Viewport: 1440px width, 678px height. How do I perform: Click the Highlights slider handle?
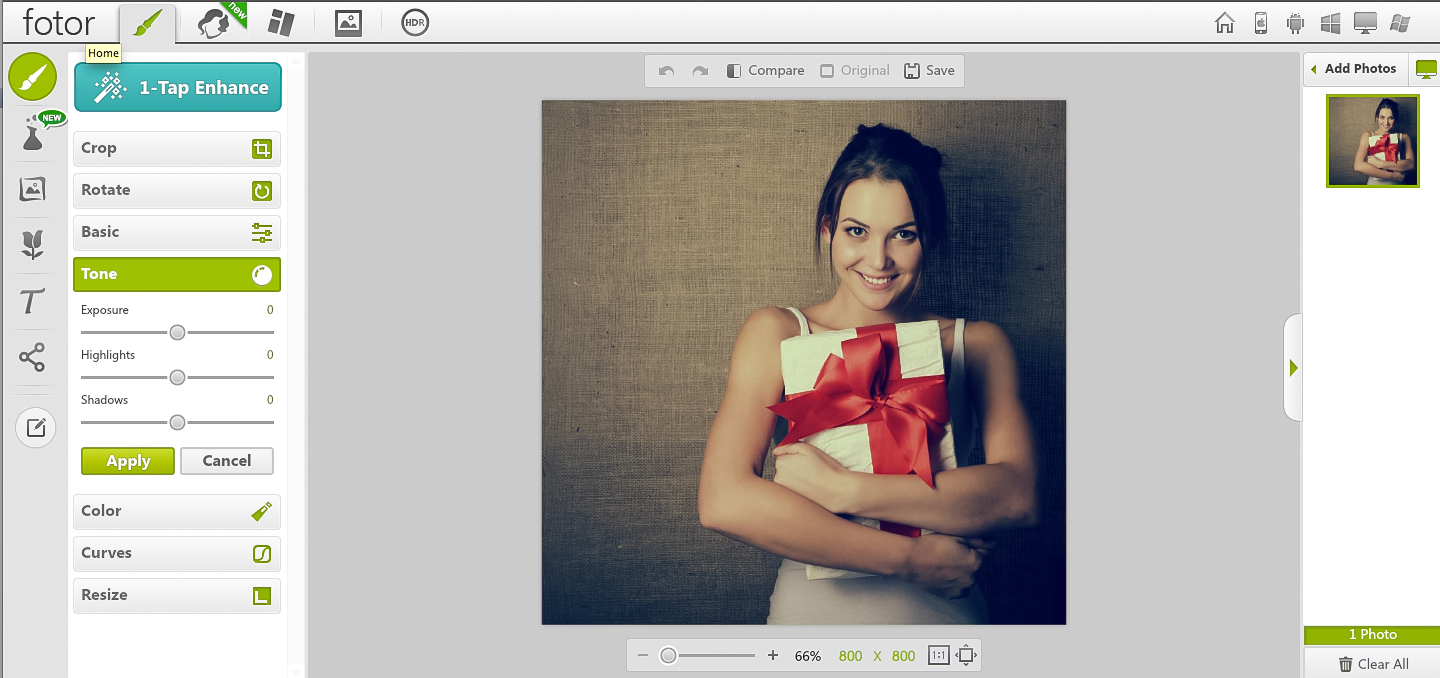pos(177,377)
